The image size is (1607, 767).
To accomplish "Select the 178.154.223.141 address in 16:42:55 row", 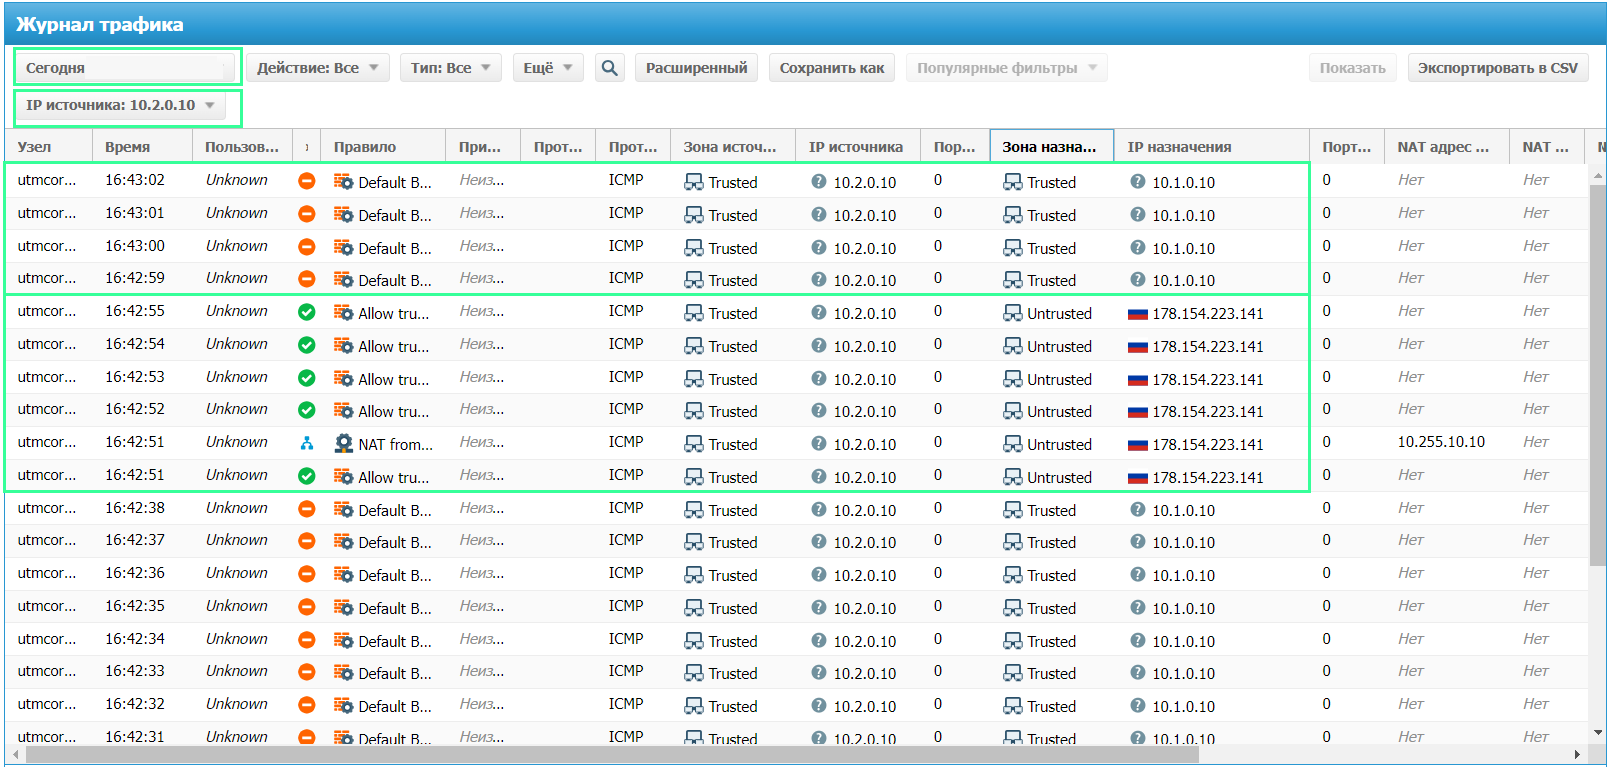I will [x=1207, y=313].
